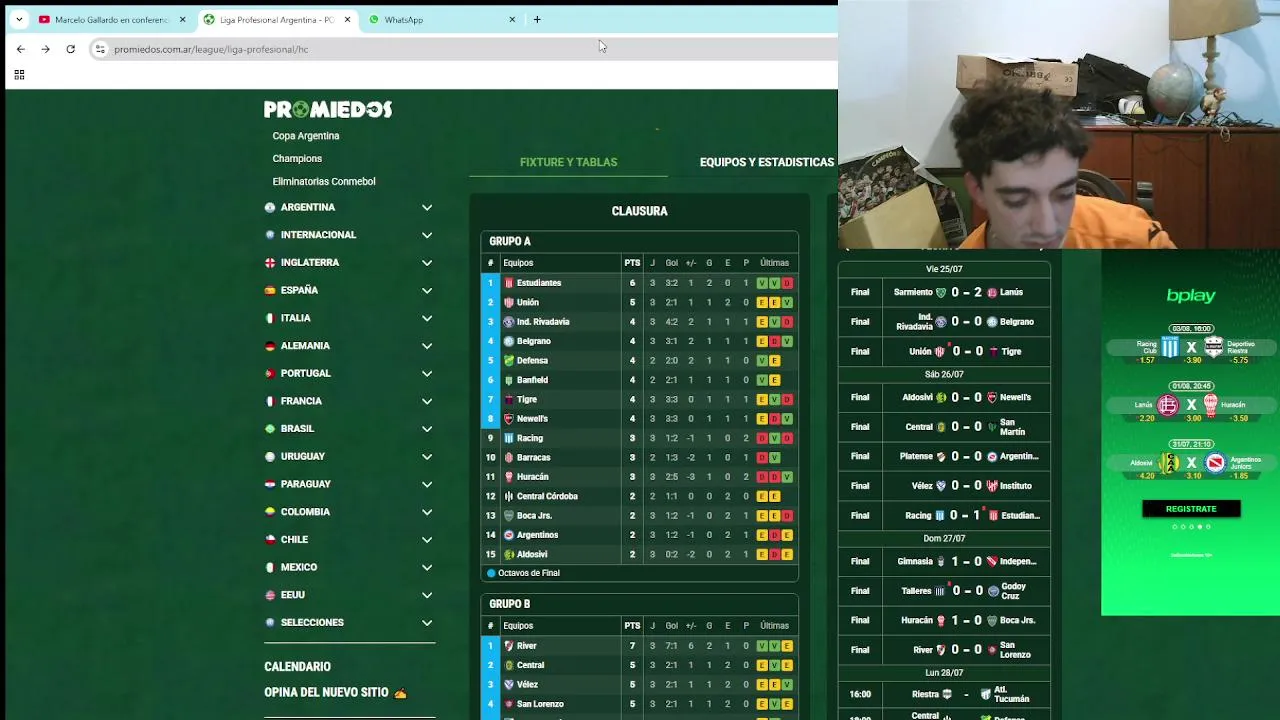Click the Racing crest in Grupo A table
Image resolution: width=1280 pixels, height=720 pixels.
click(508, 438)
